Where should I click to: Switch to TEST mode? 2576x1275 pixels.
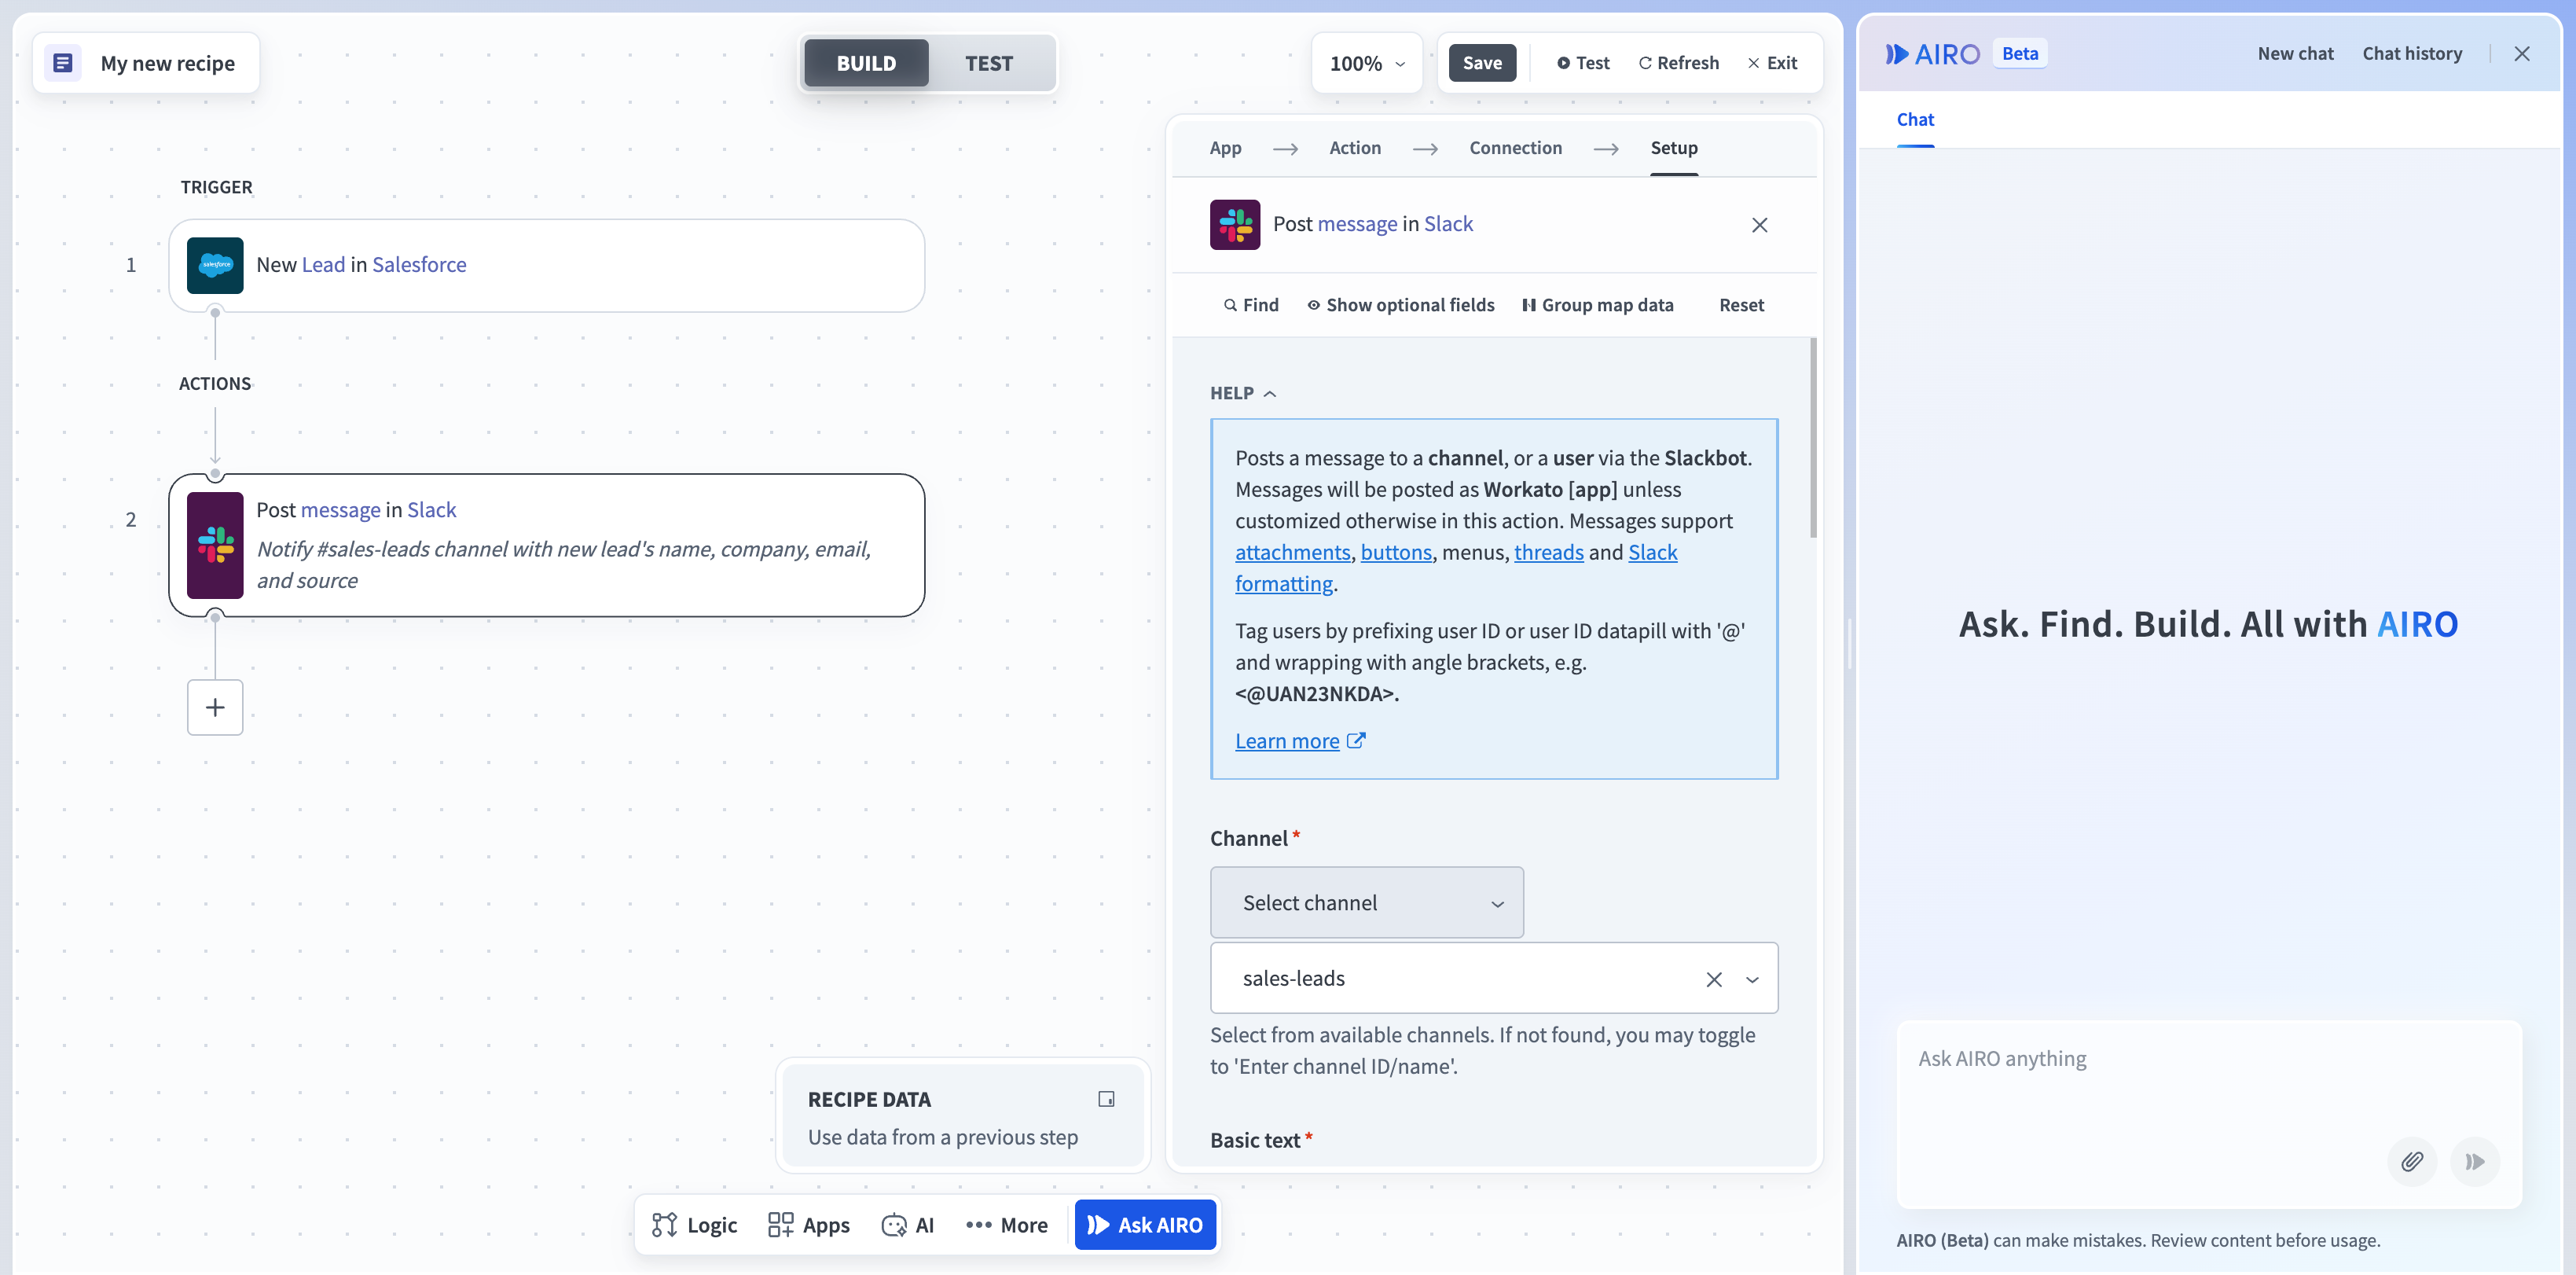point(989,63)
